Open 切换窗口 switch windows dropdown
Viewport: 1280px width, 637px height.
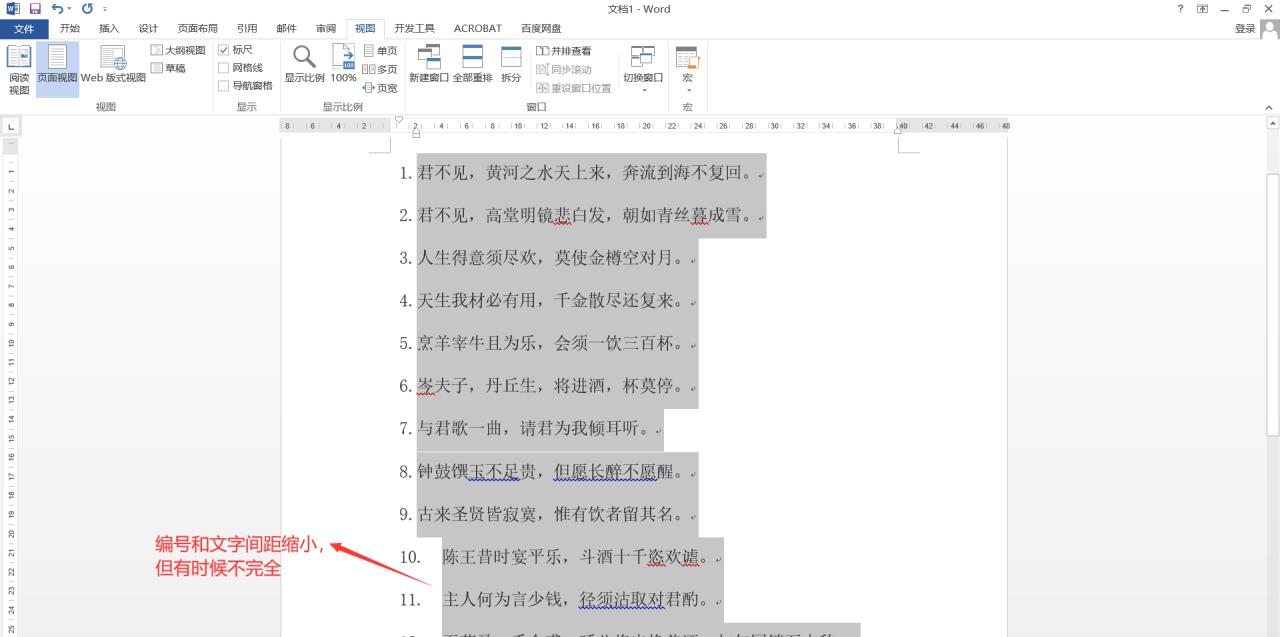[x=643, y=68]
